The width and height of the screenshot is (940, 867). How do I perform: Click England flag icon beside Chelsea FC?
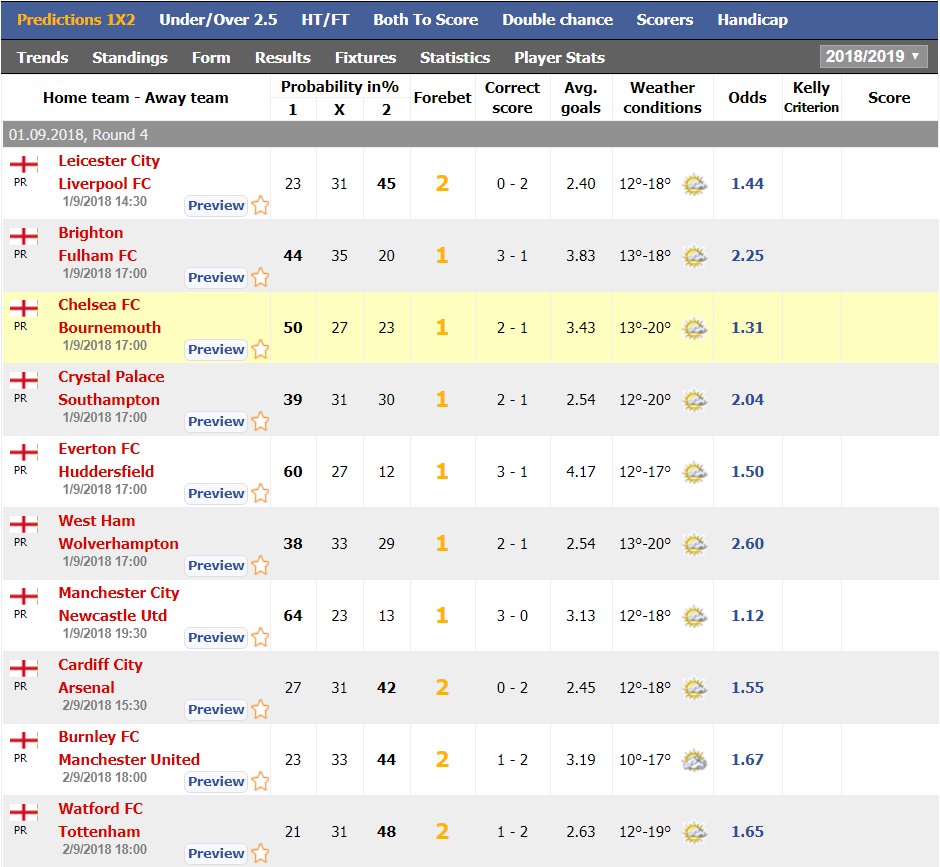click(x=24, y=308)
